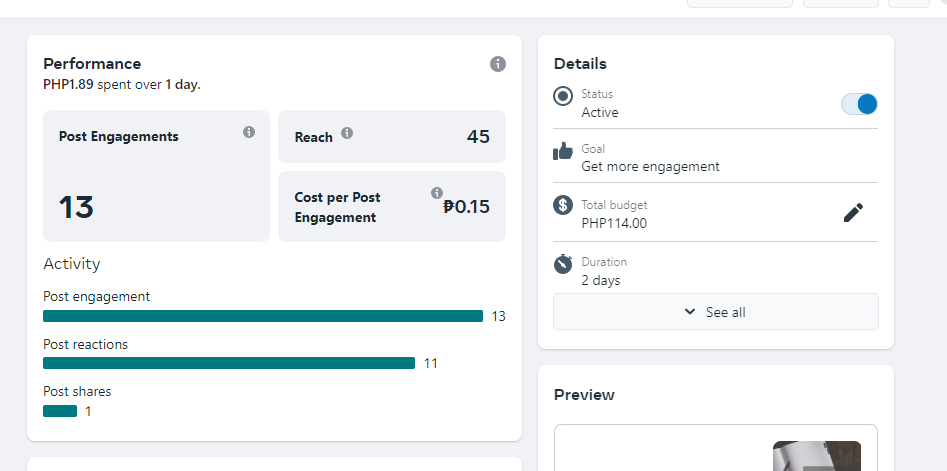Select the Reach metric card
947x471 pixels.
pos(392,137)
